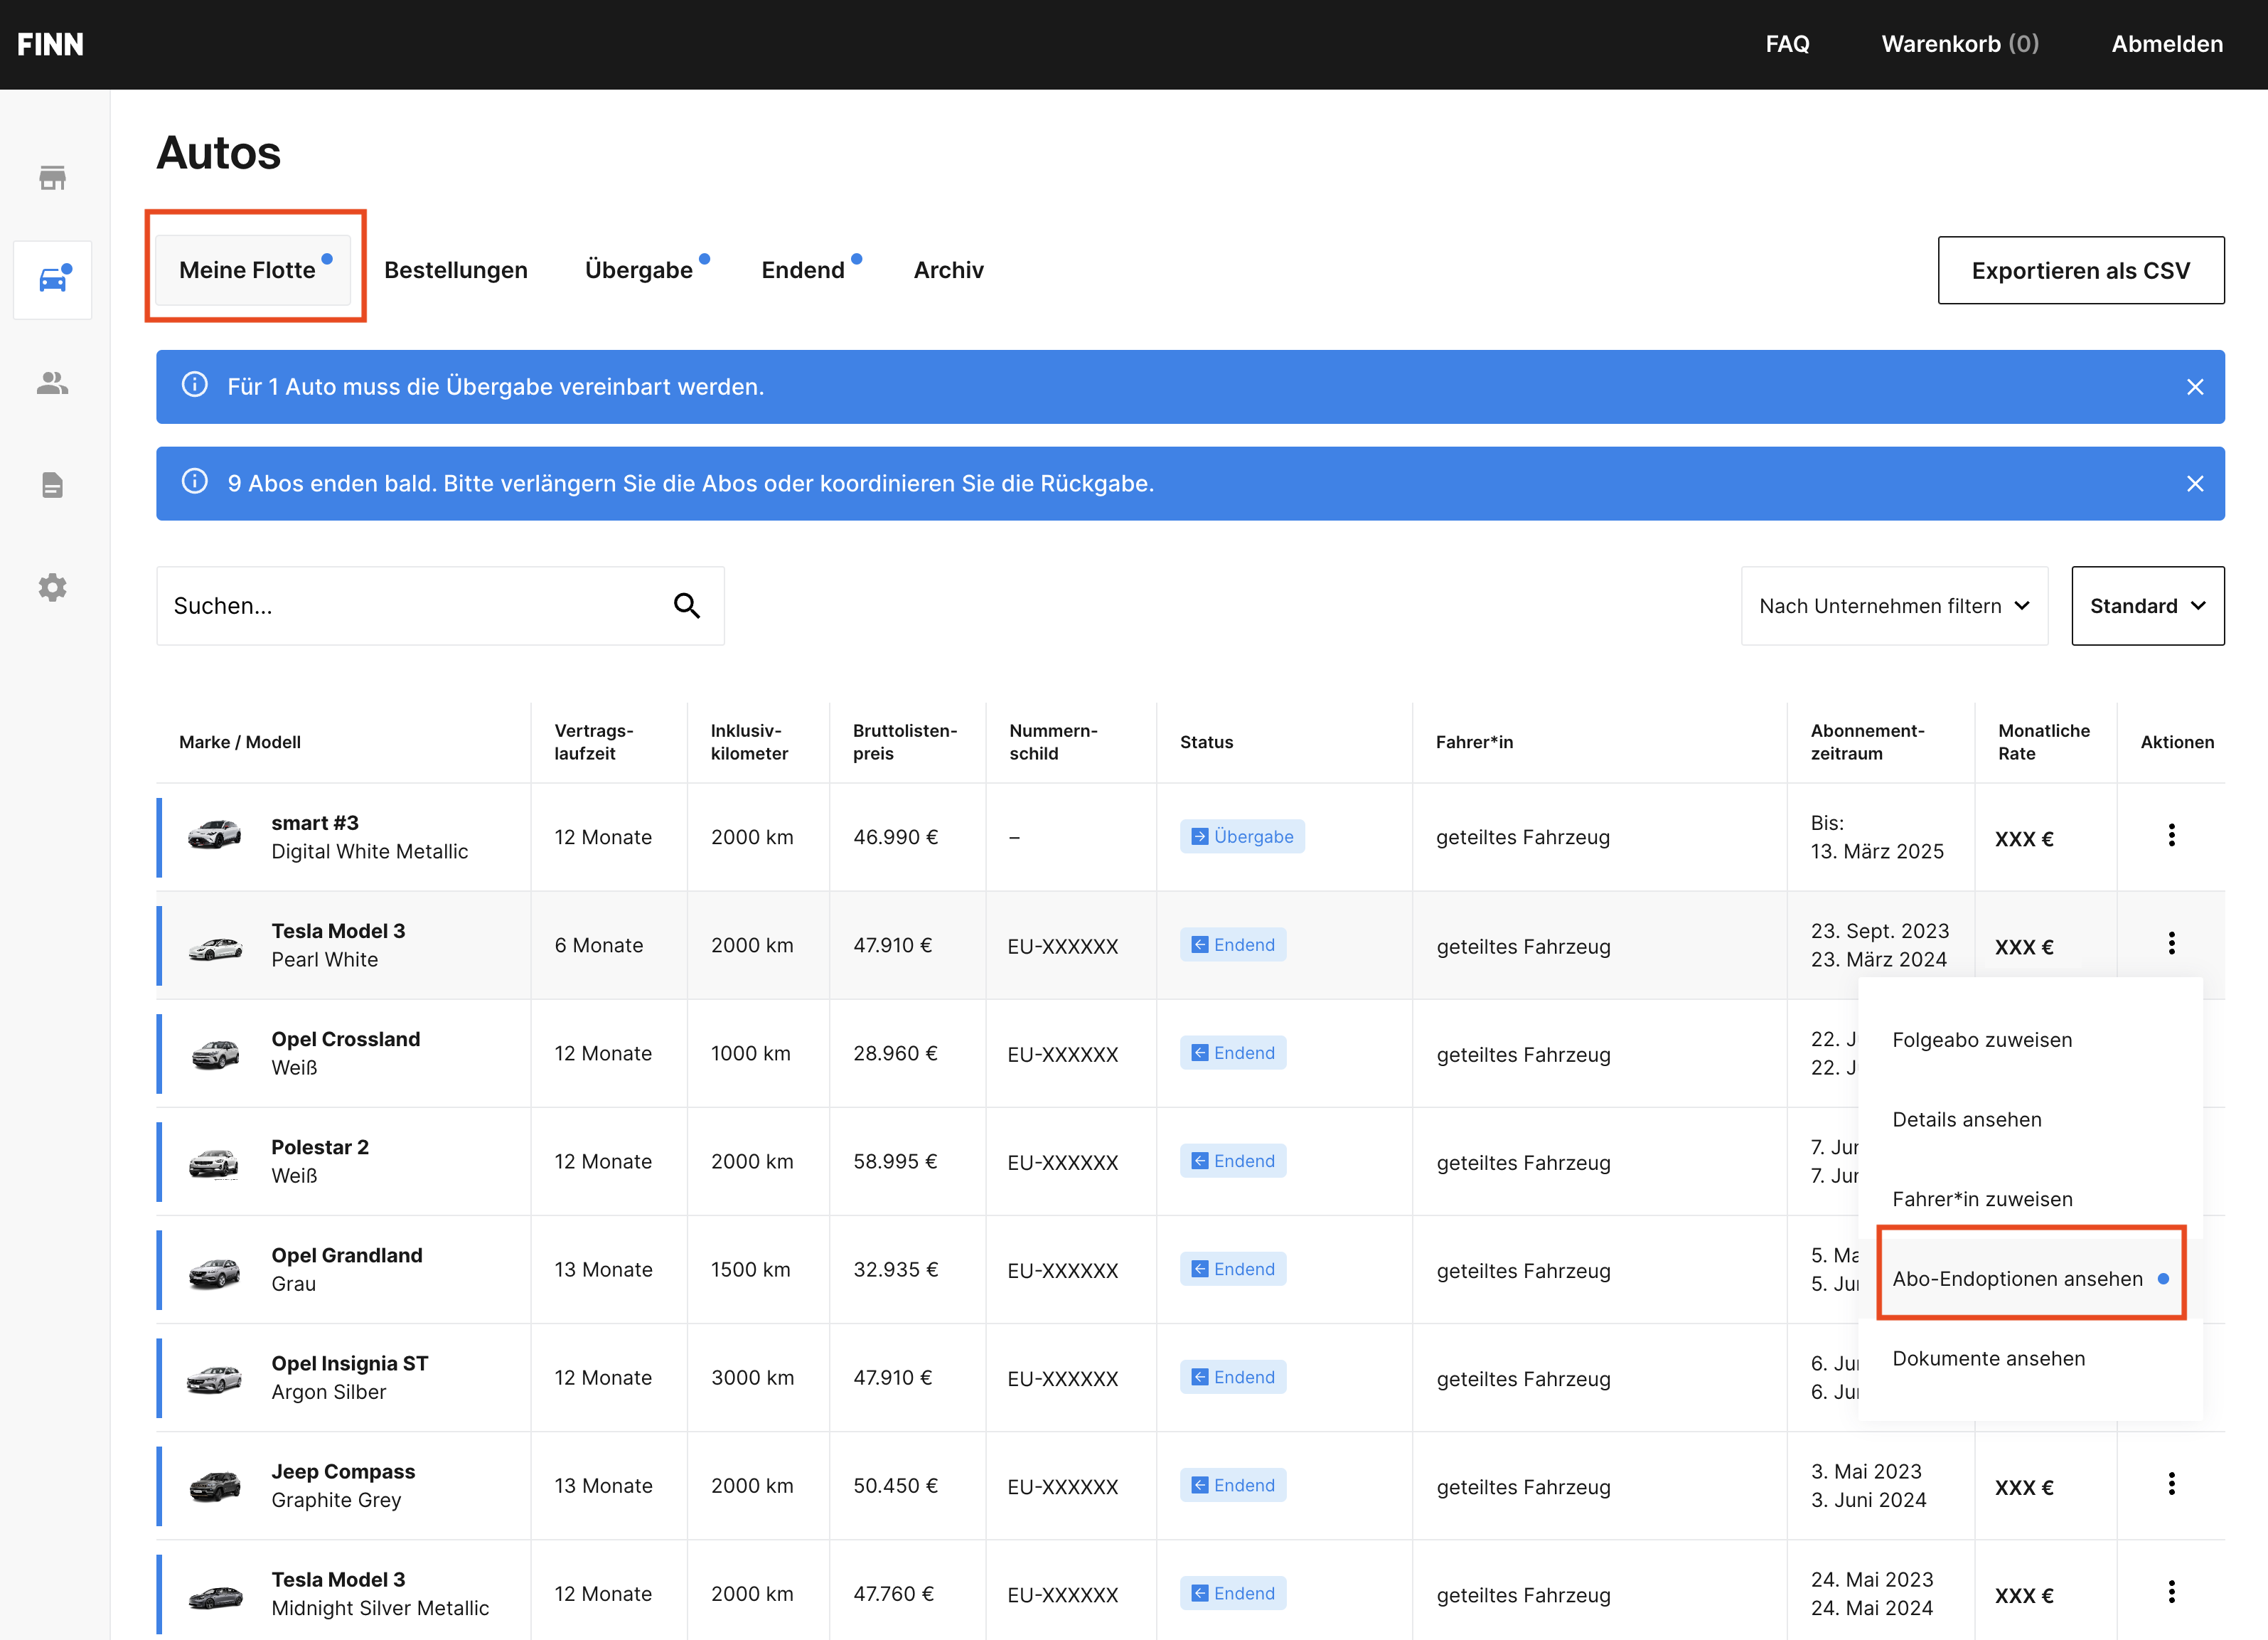Open the documents sidebar icon
2268x1640 pixels.
click(x=52, y=485)
